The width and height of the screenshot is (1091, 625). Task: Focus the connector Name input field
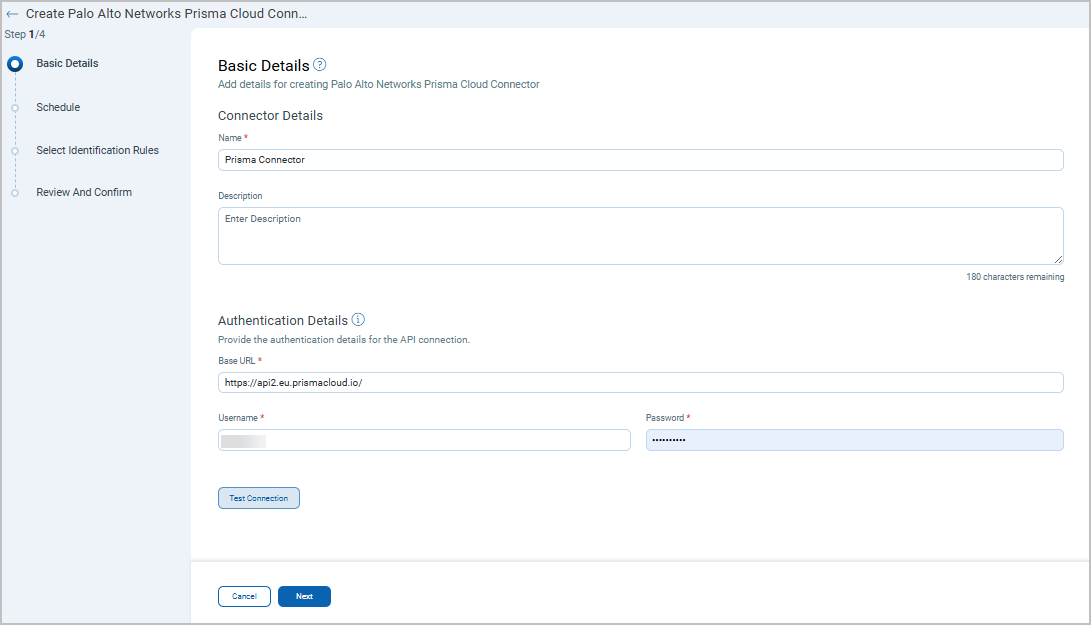[x=640, y=160]
